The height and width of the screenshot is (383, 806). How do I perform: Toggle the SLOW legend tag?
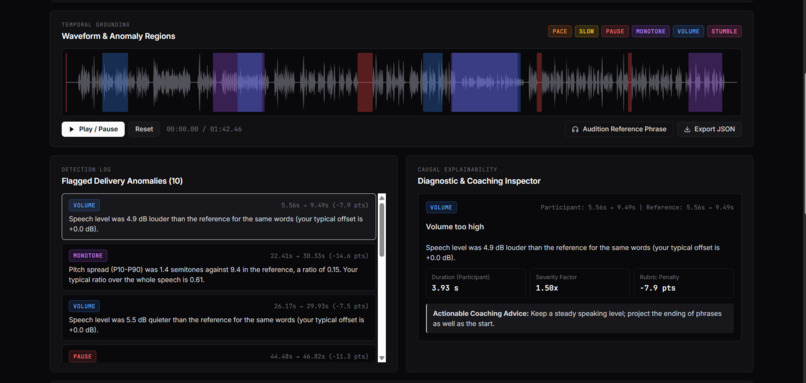(x=587, y=31)
